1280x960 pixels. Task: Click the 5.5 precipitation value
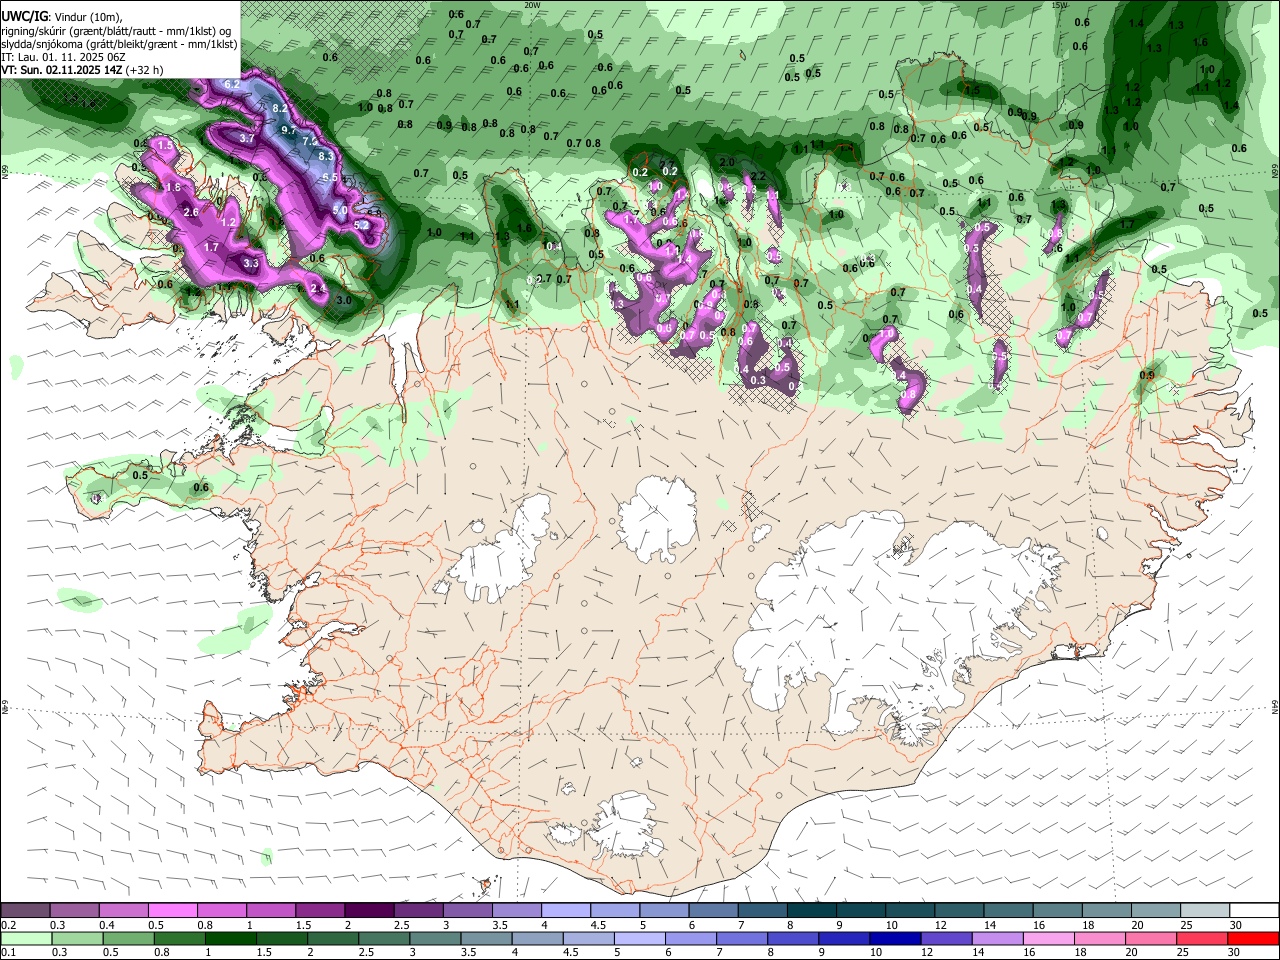click(332, 177)
